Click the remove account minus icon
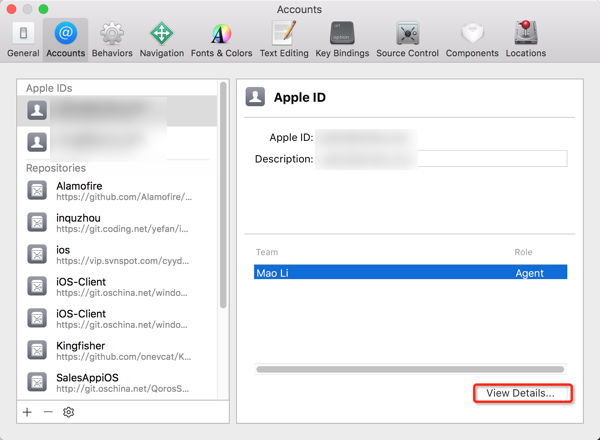The width and height of the screenshot is (600, 440). [x=48, y=412]
